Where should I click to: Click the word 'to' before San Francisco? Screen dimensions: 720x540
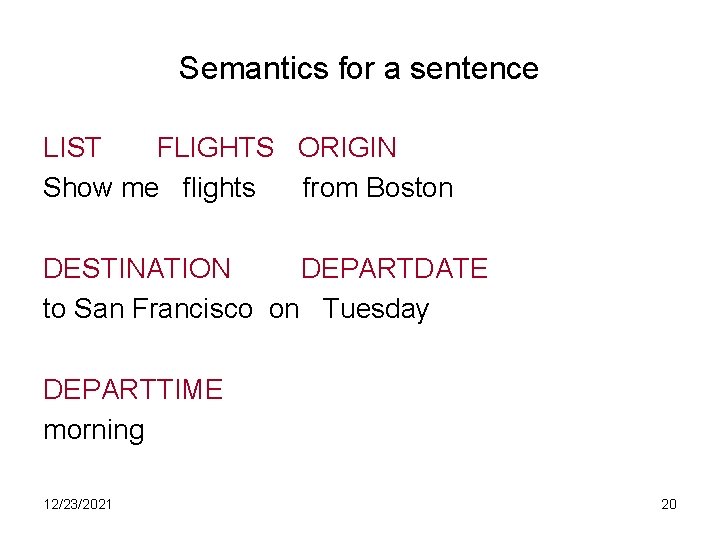(x=55, y=310)
